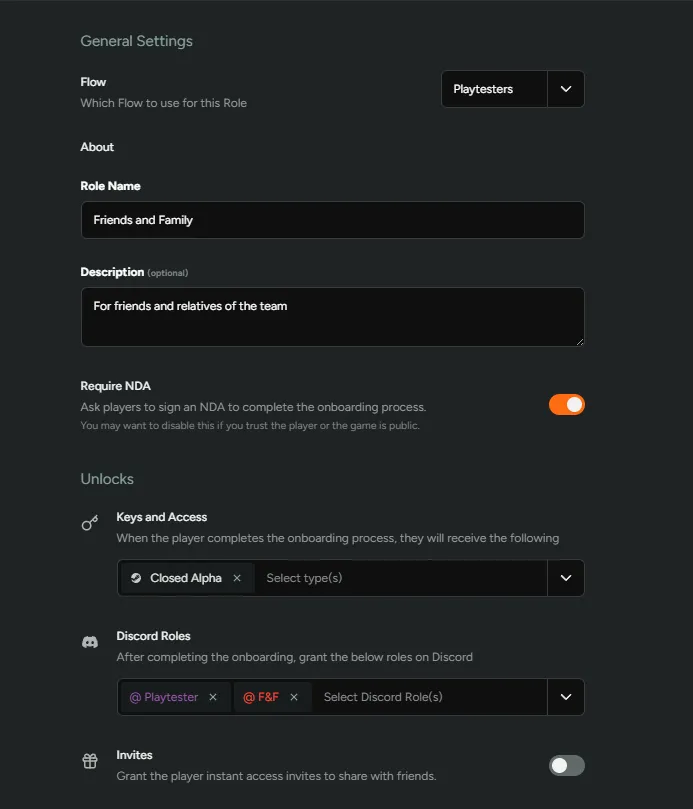Click the gift icon beside Invites

pyautogui.click(x=89, y=760)
